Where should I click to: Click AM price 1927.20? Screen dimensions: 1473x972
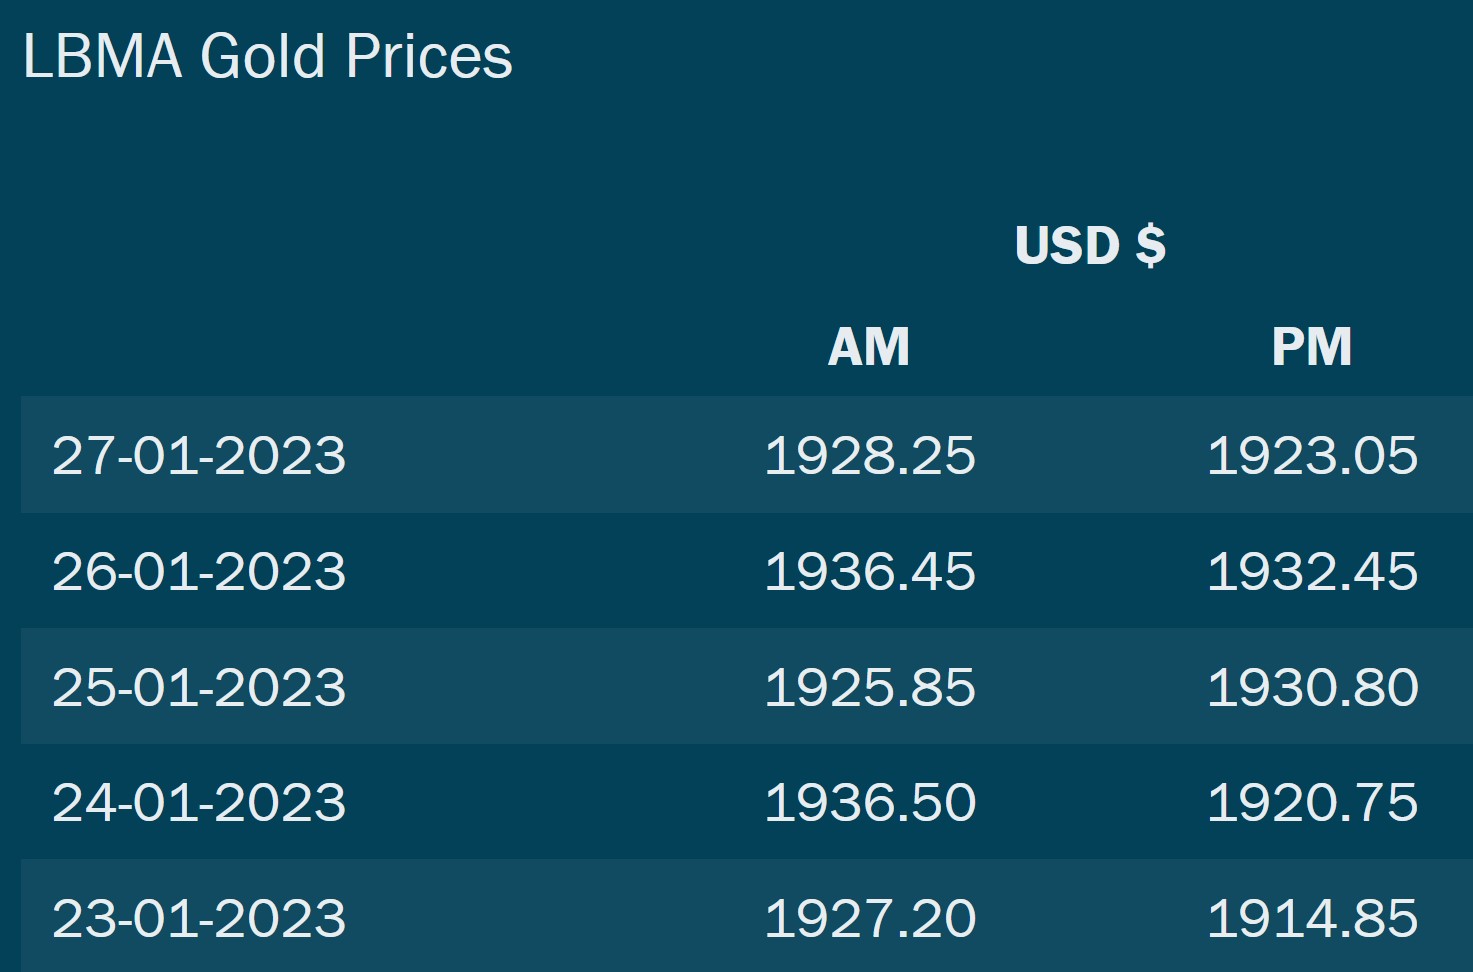click(869, 918)
